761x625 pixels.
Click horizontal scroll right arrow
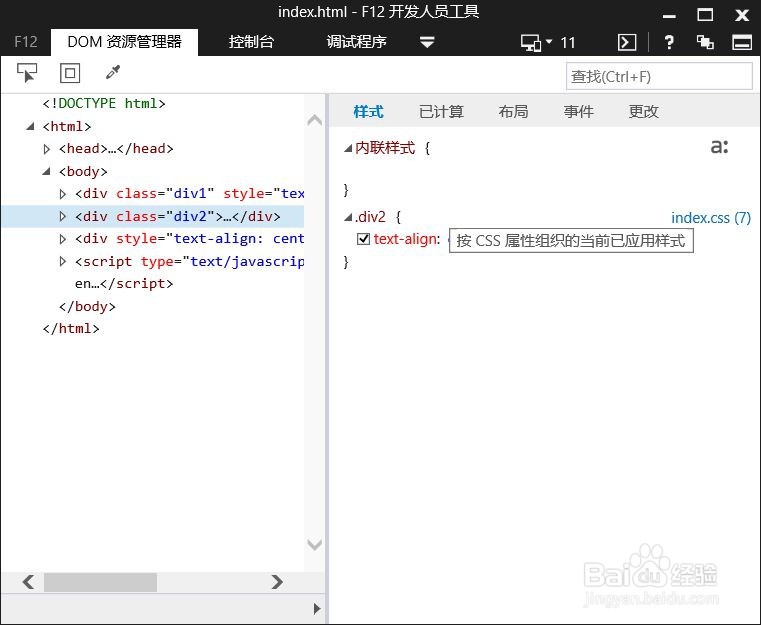point(277,582)
